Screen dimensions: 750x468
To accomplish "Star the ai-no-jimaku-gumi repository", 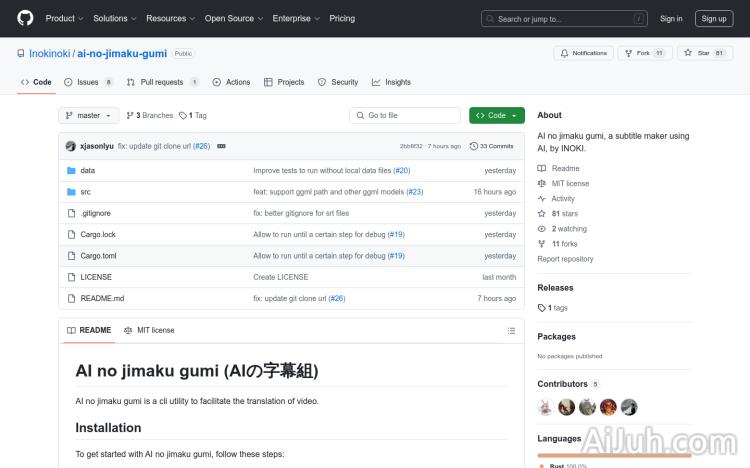I will pos(705,53).
